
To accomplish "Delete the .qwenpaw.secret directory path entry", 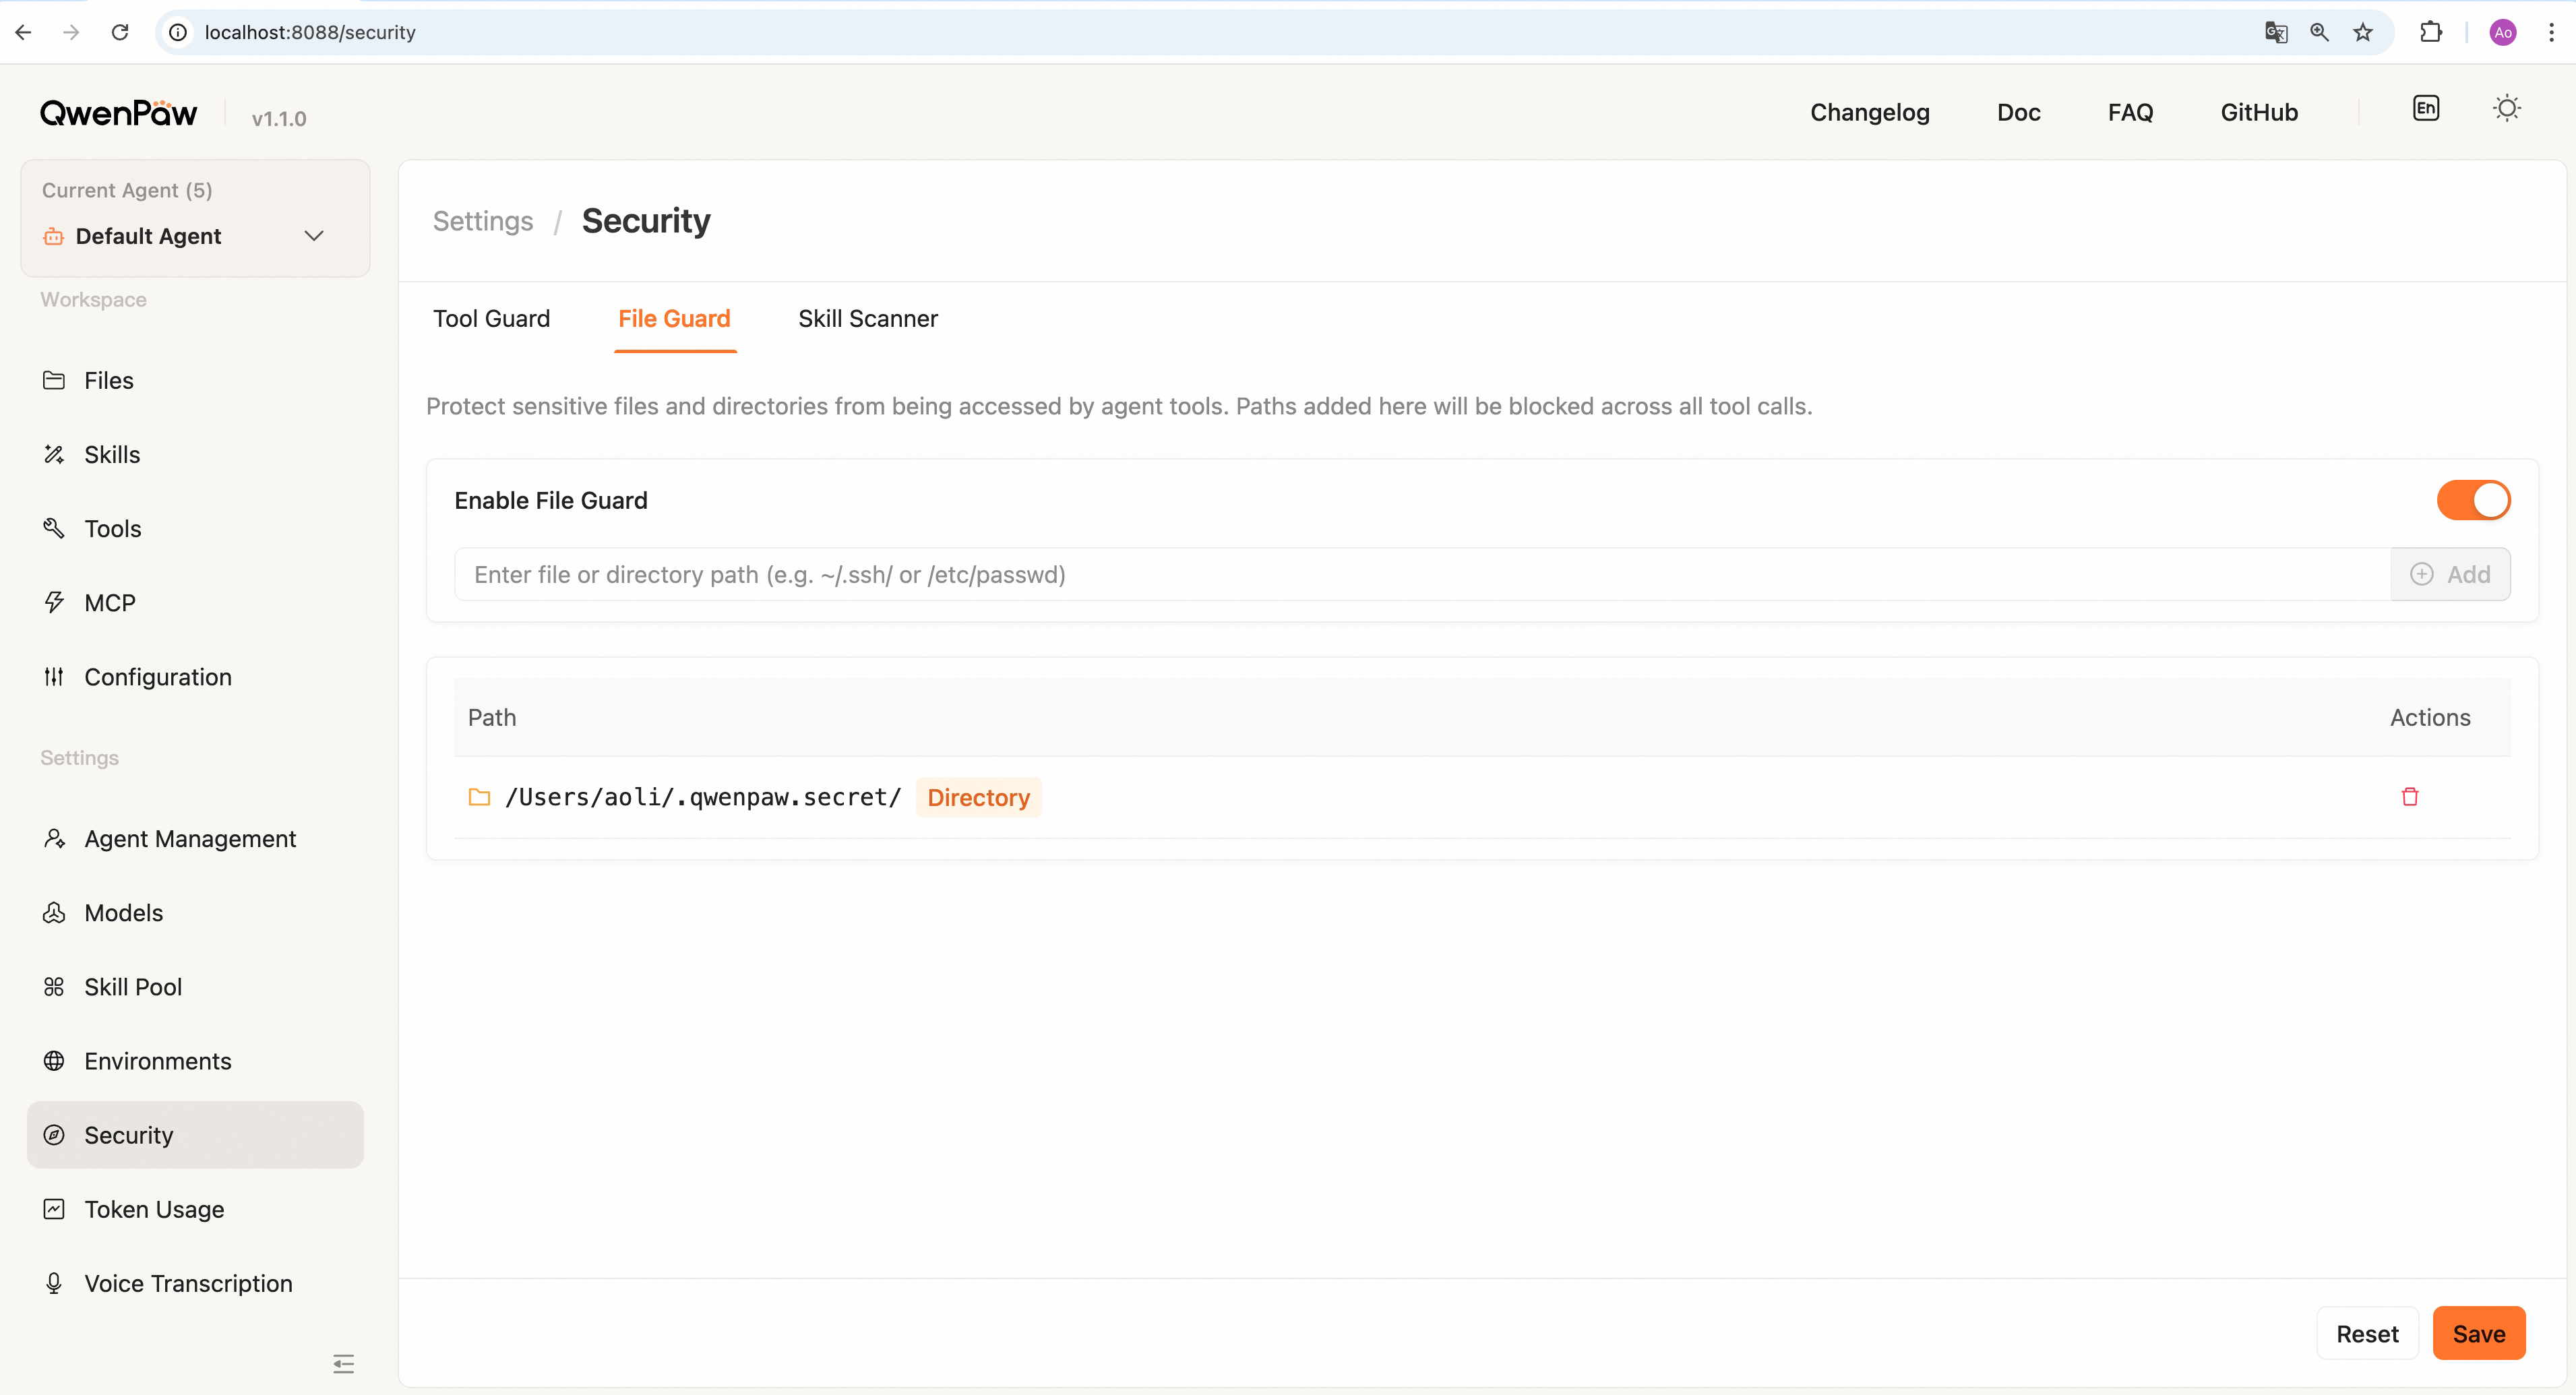I will click(2410, 797).
